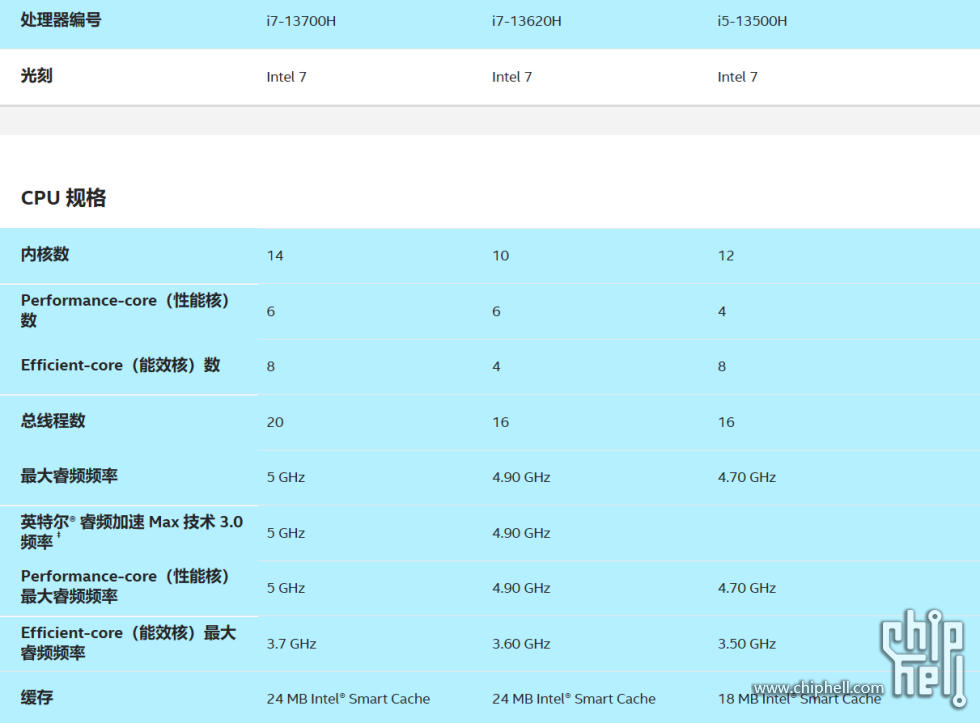Select 24 MB Smart Cache value for i7-13700H
The height and width of the screenshot is (723, 980).
[348, 699]
